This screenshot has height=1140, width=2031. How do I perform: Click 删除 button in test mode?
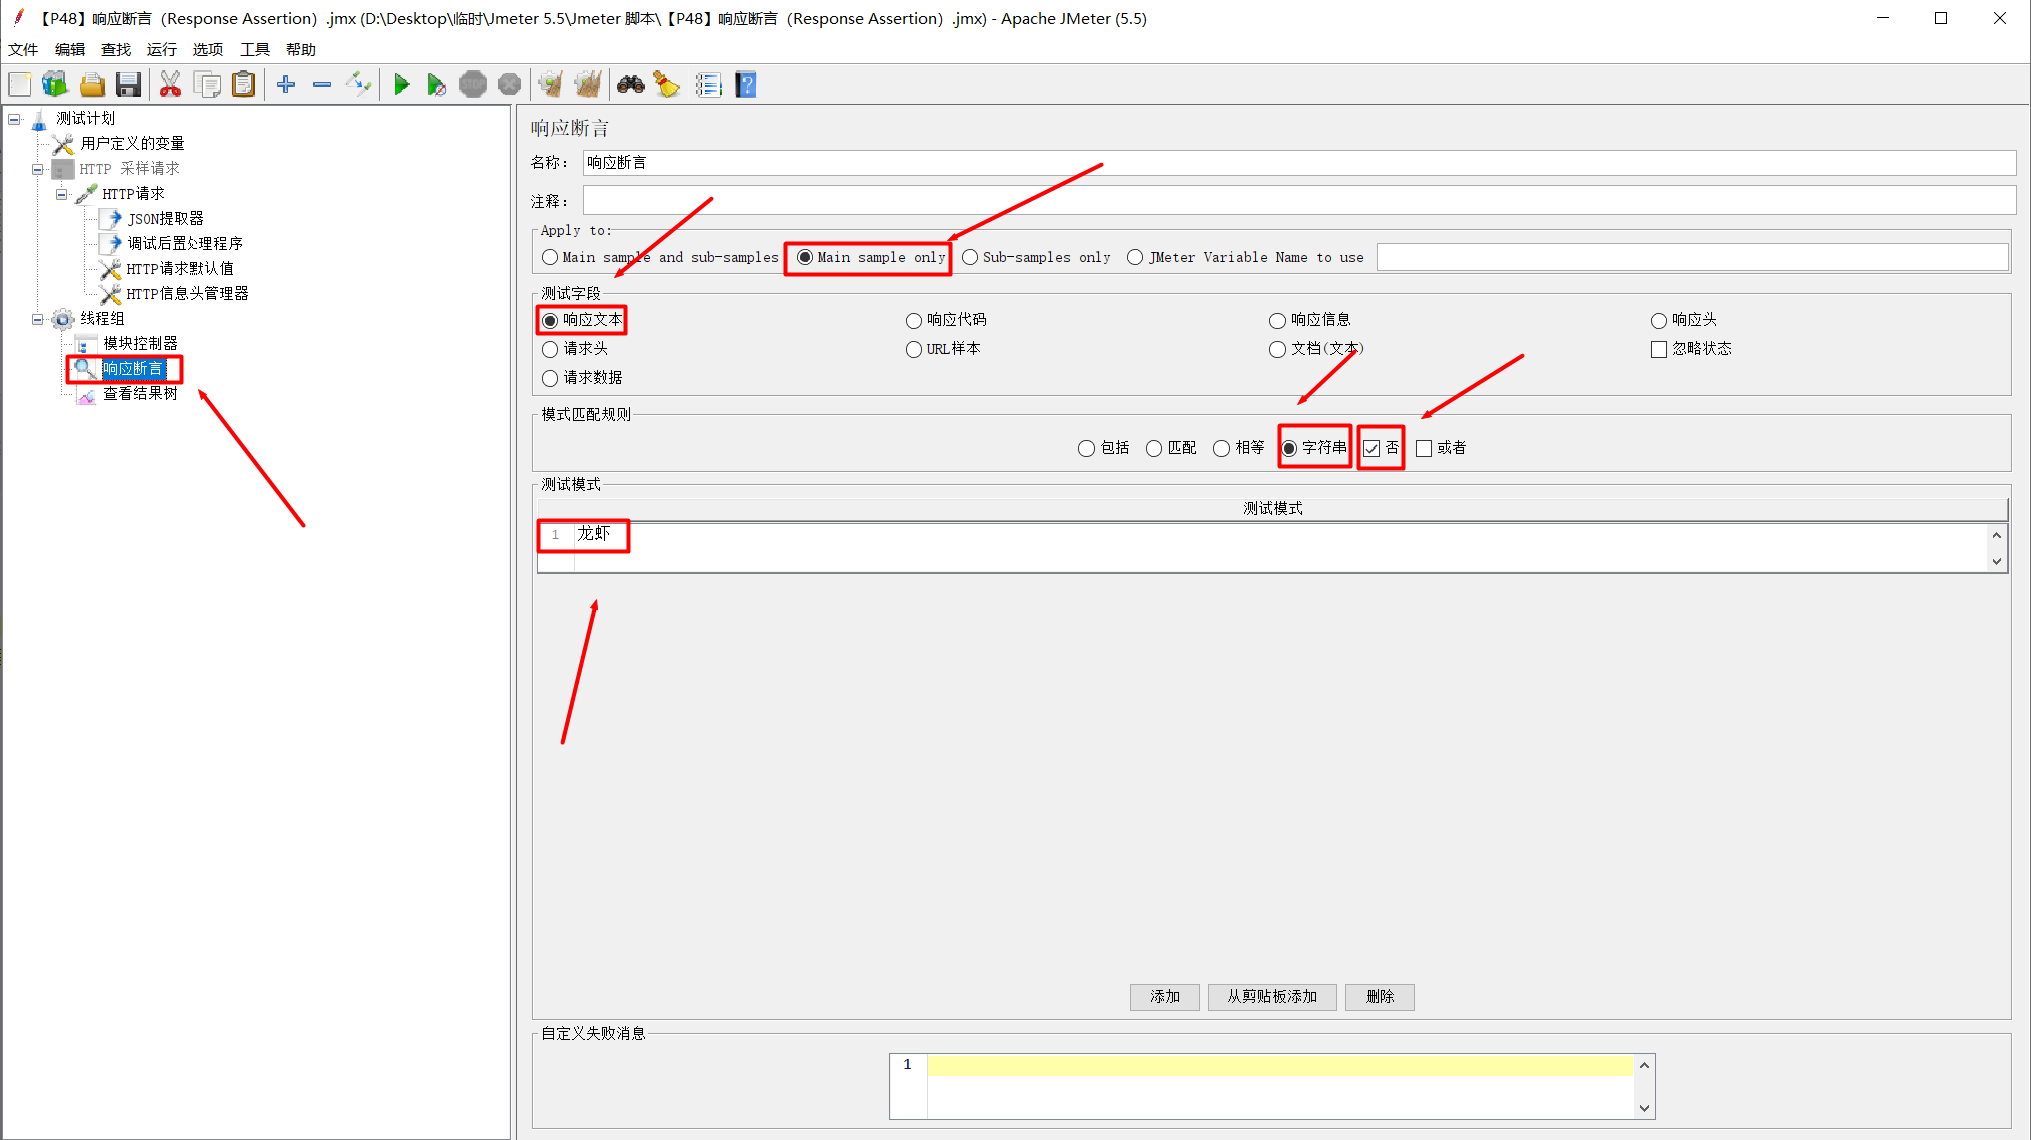pos(1381,996)
